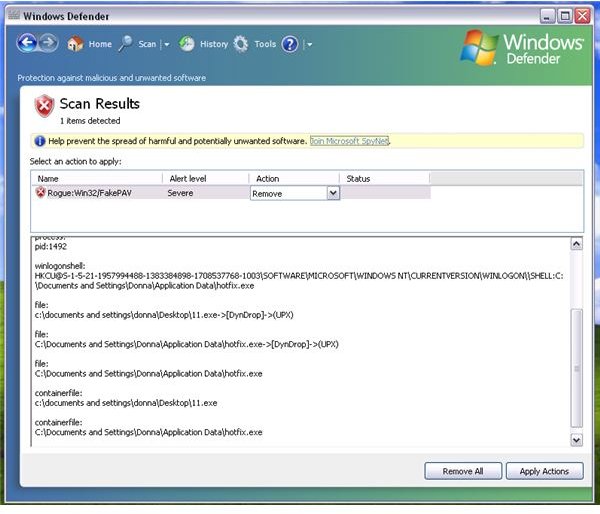The image size is (600, 514).
Task: Click the Severe alert level cell
Action: click(180, 193)
